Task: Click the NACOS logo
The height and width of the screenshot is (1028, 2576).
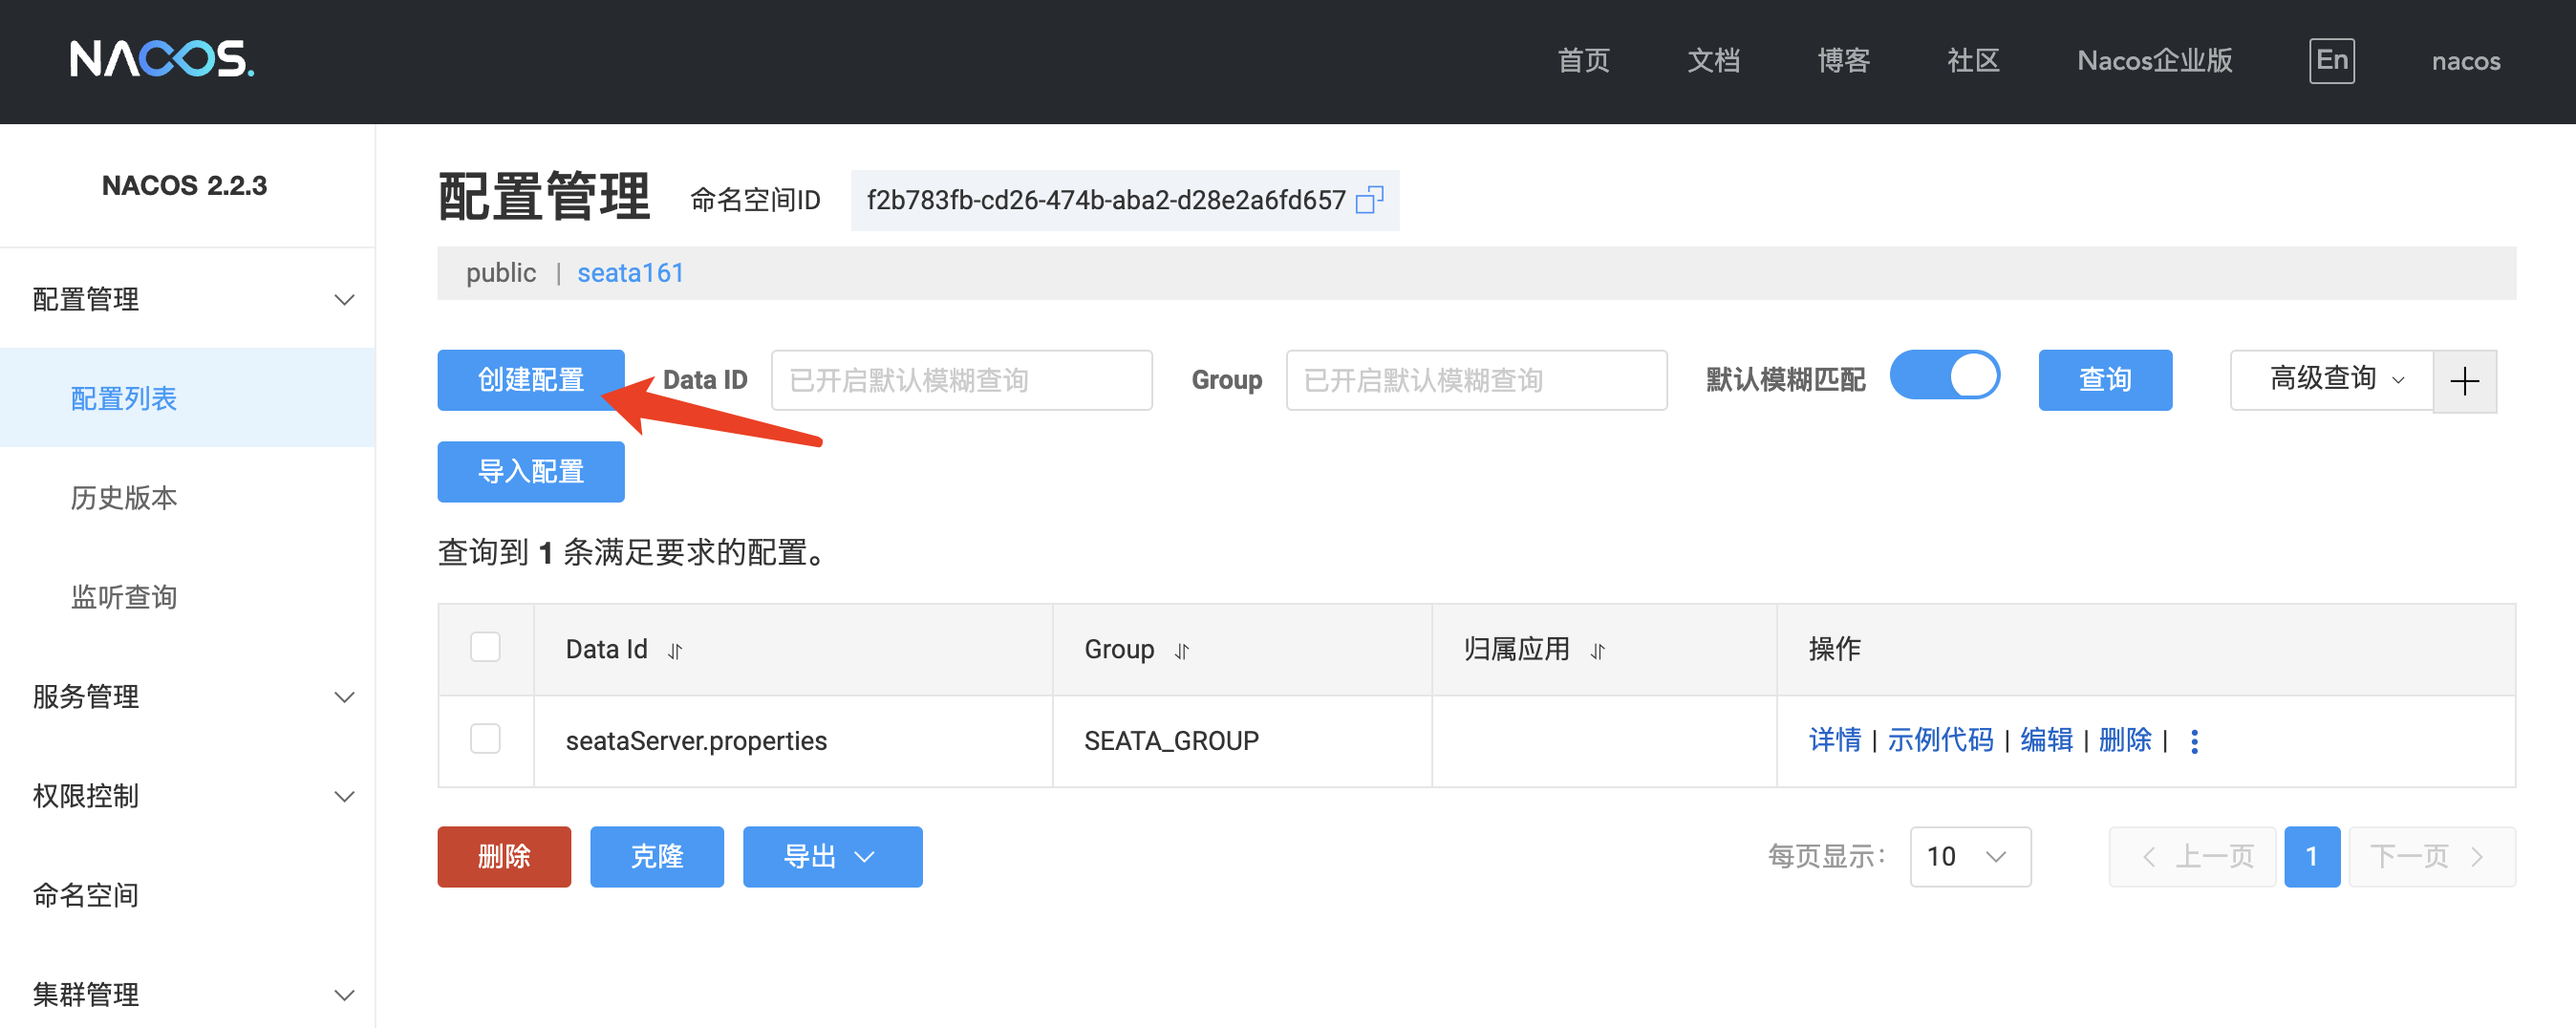Action: coord(162,59)
